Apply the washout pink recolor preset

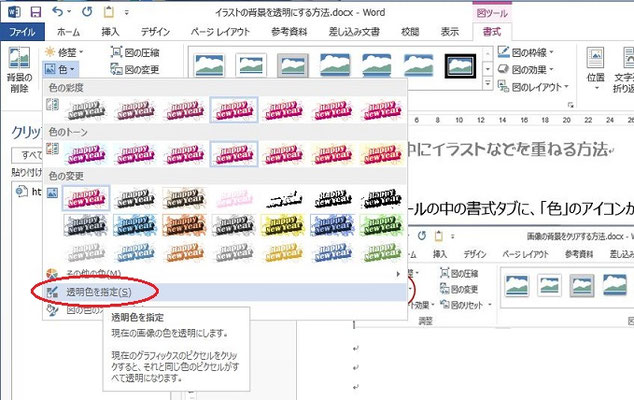click(234, 198)
